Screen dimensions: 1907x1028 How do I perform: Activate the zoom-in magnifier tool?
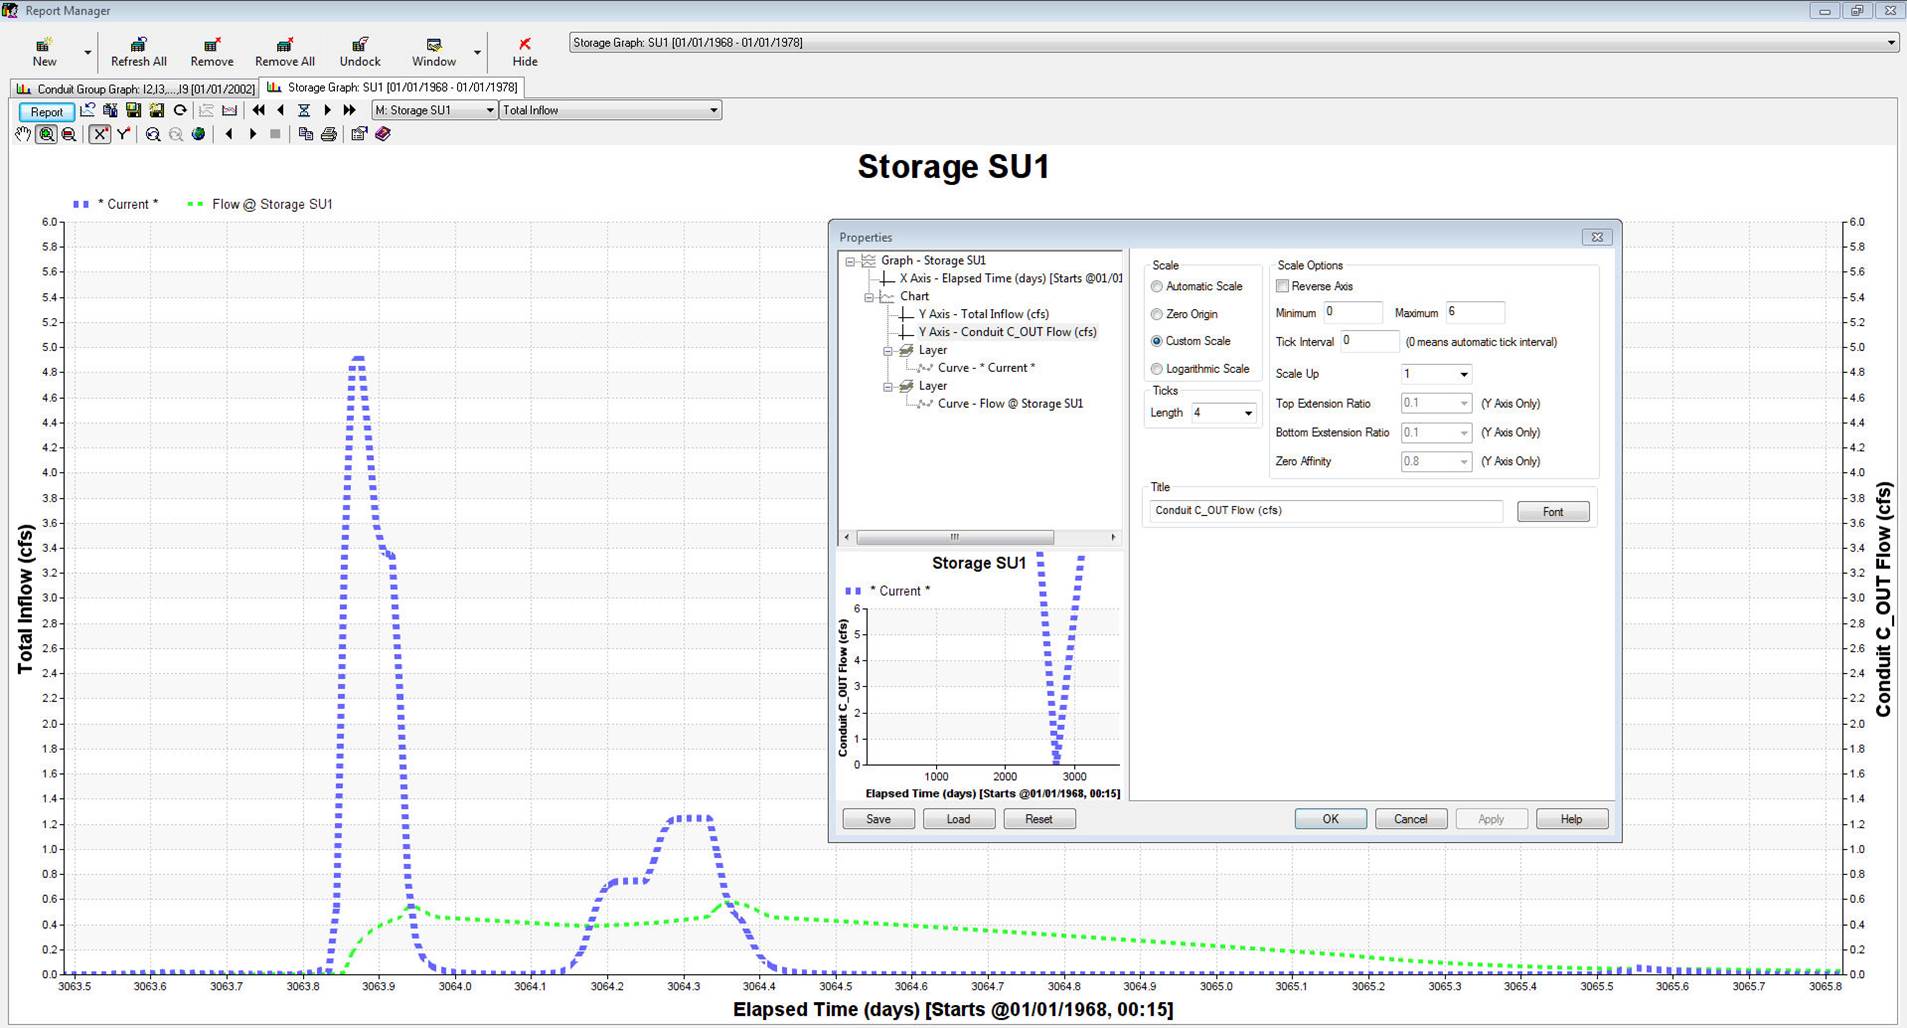tap(46, 134)
